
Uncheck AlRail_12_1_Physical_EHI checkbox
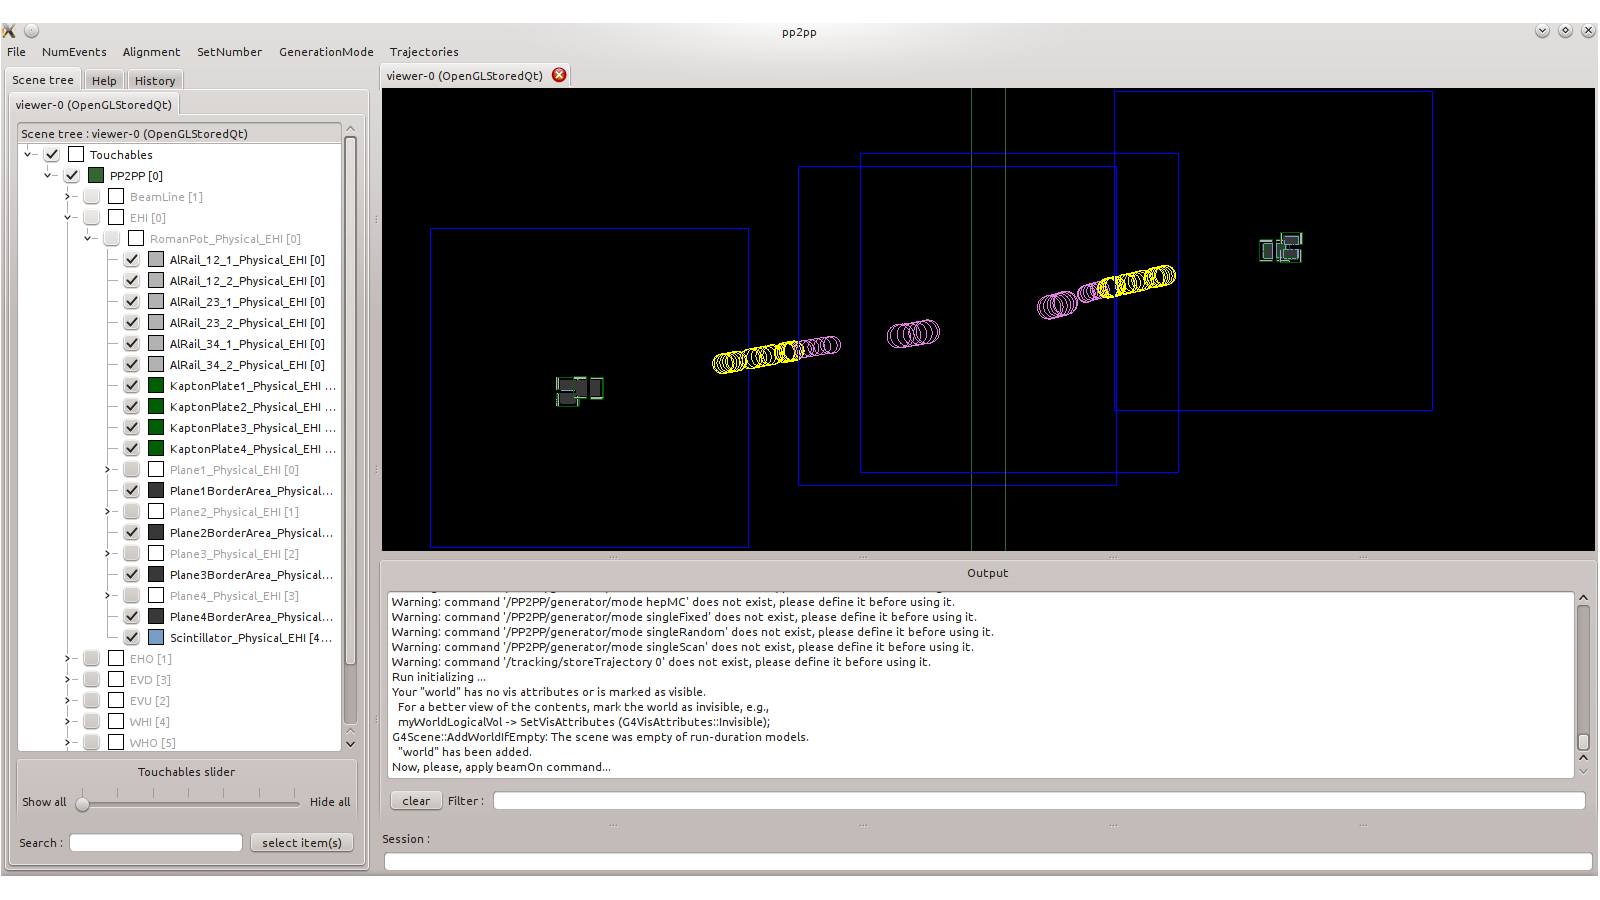(x=132, y=260)
